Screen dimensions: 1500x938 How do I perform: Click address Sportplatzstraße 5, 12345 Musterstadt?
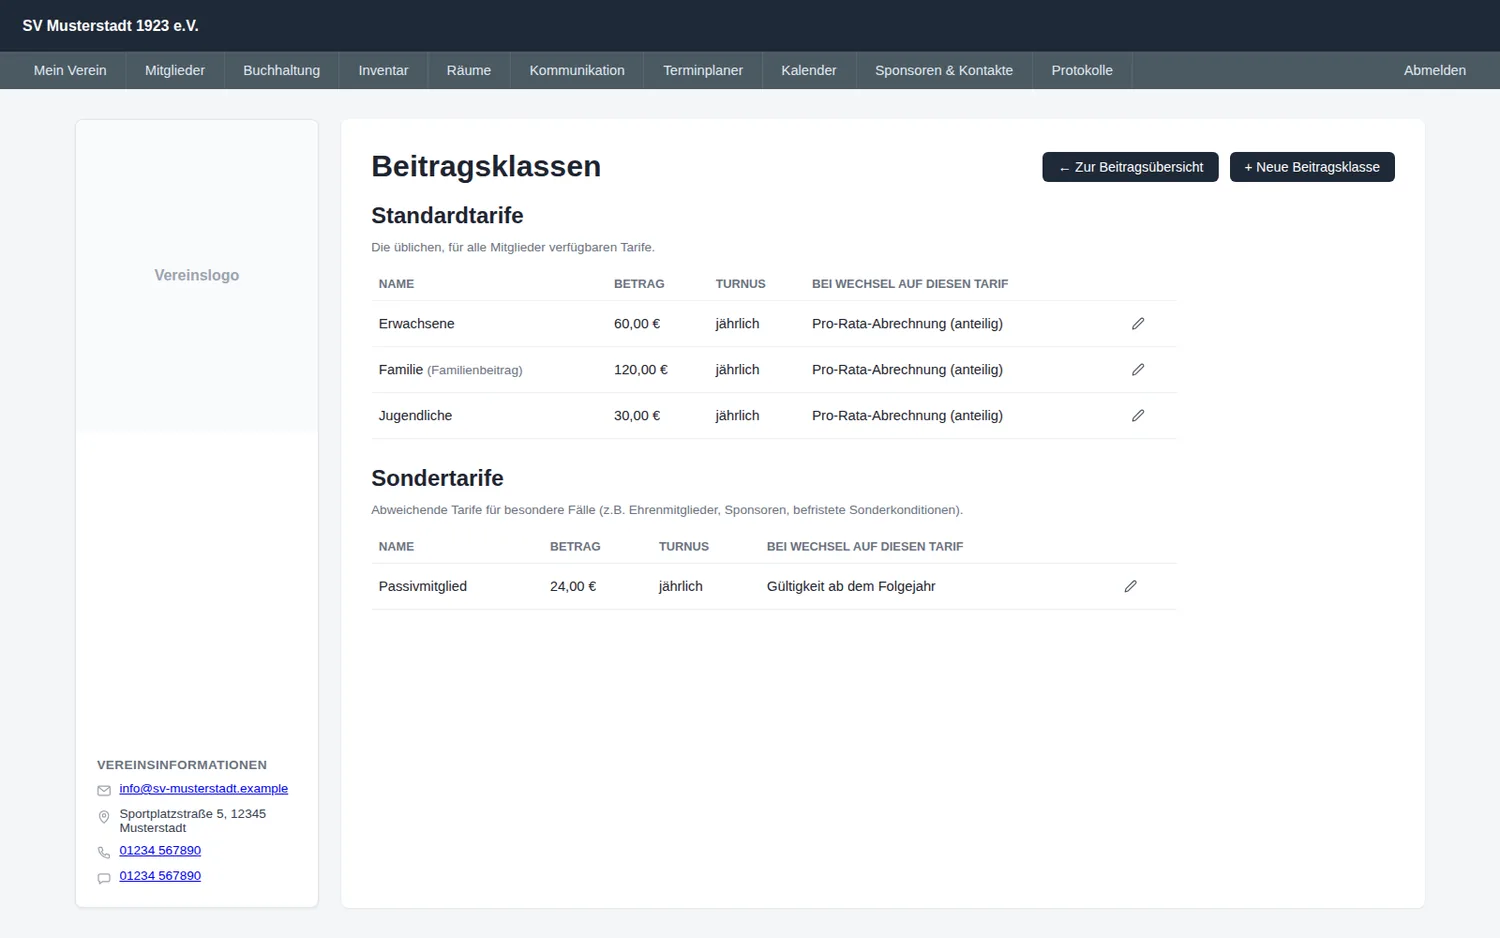point(192,820)
